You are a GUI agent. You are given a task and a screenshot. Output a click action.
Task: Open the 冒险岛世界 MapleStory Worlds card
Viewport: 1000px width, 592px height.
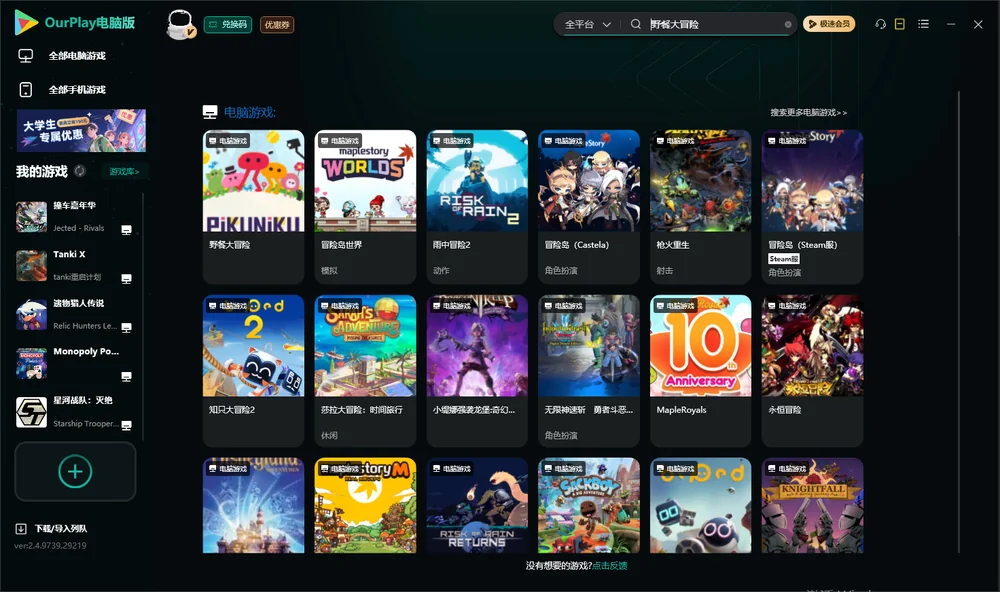click(x=365, y=207)
